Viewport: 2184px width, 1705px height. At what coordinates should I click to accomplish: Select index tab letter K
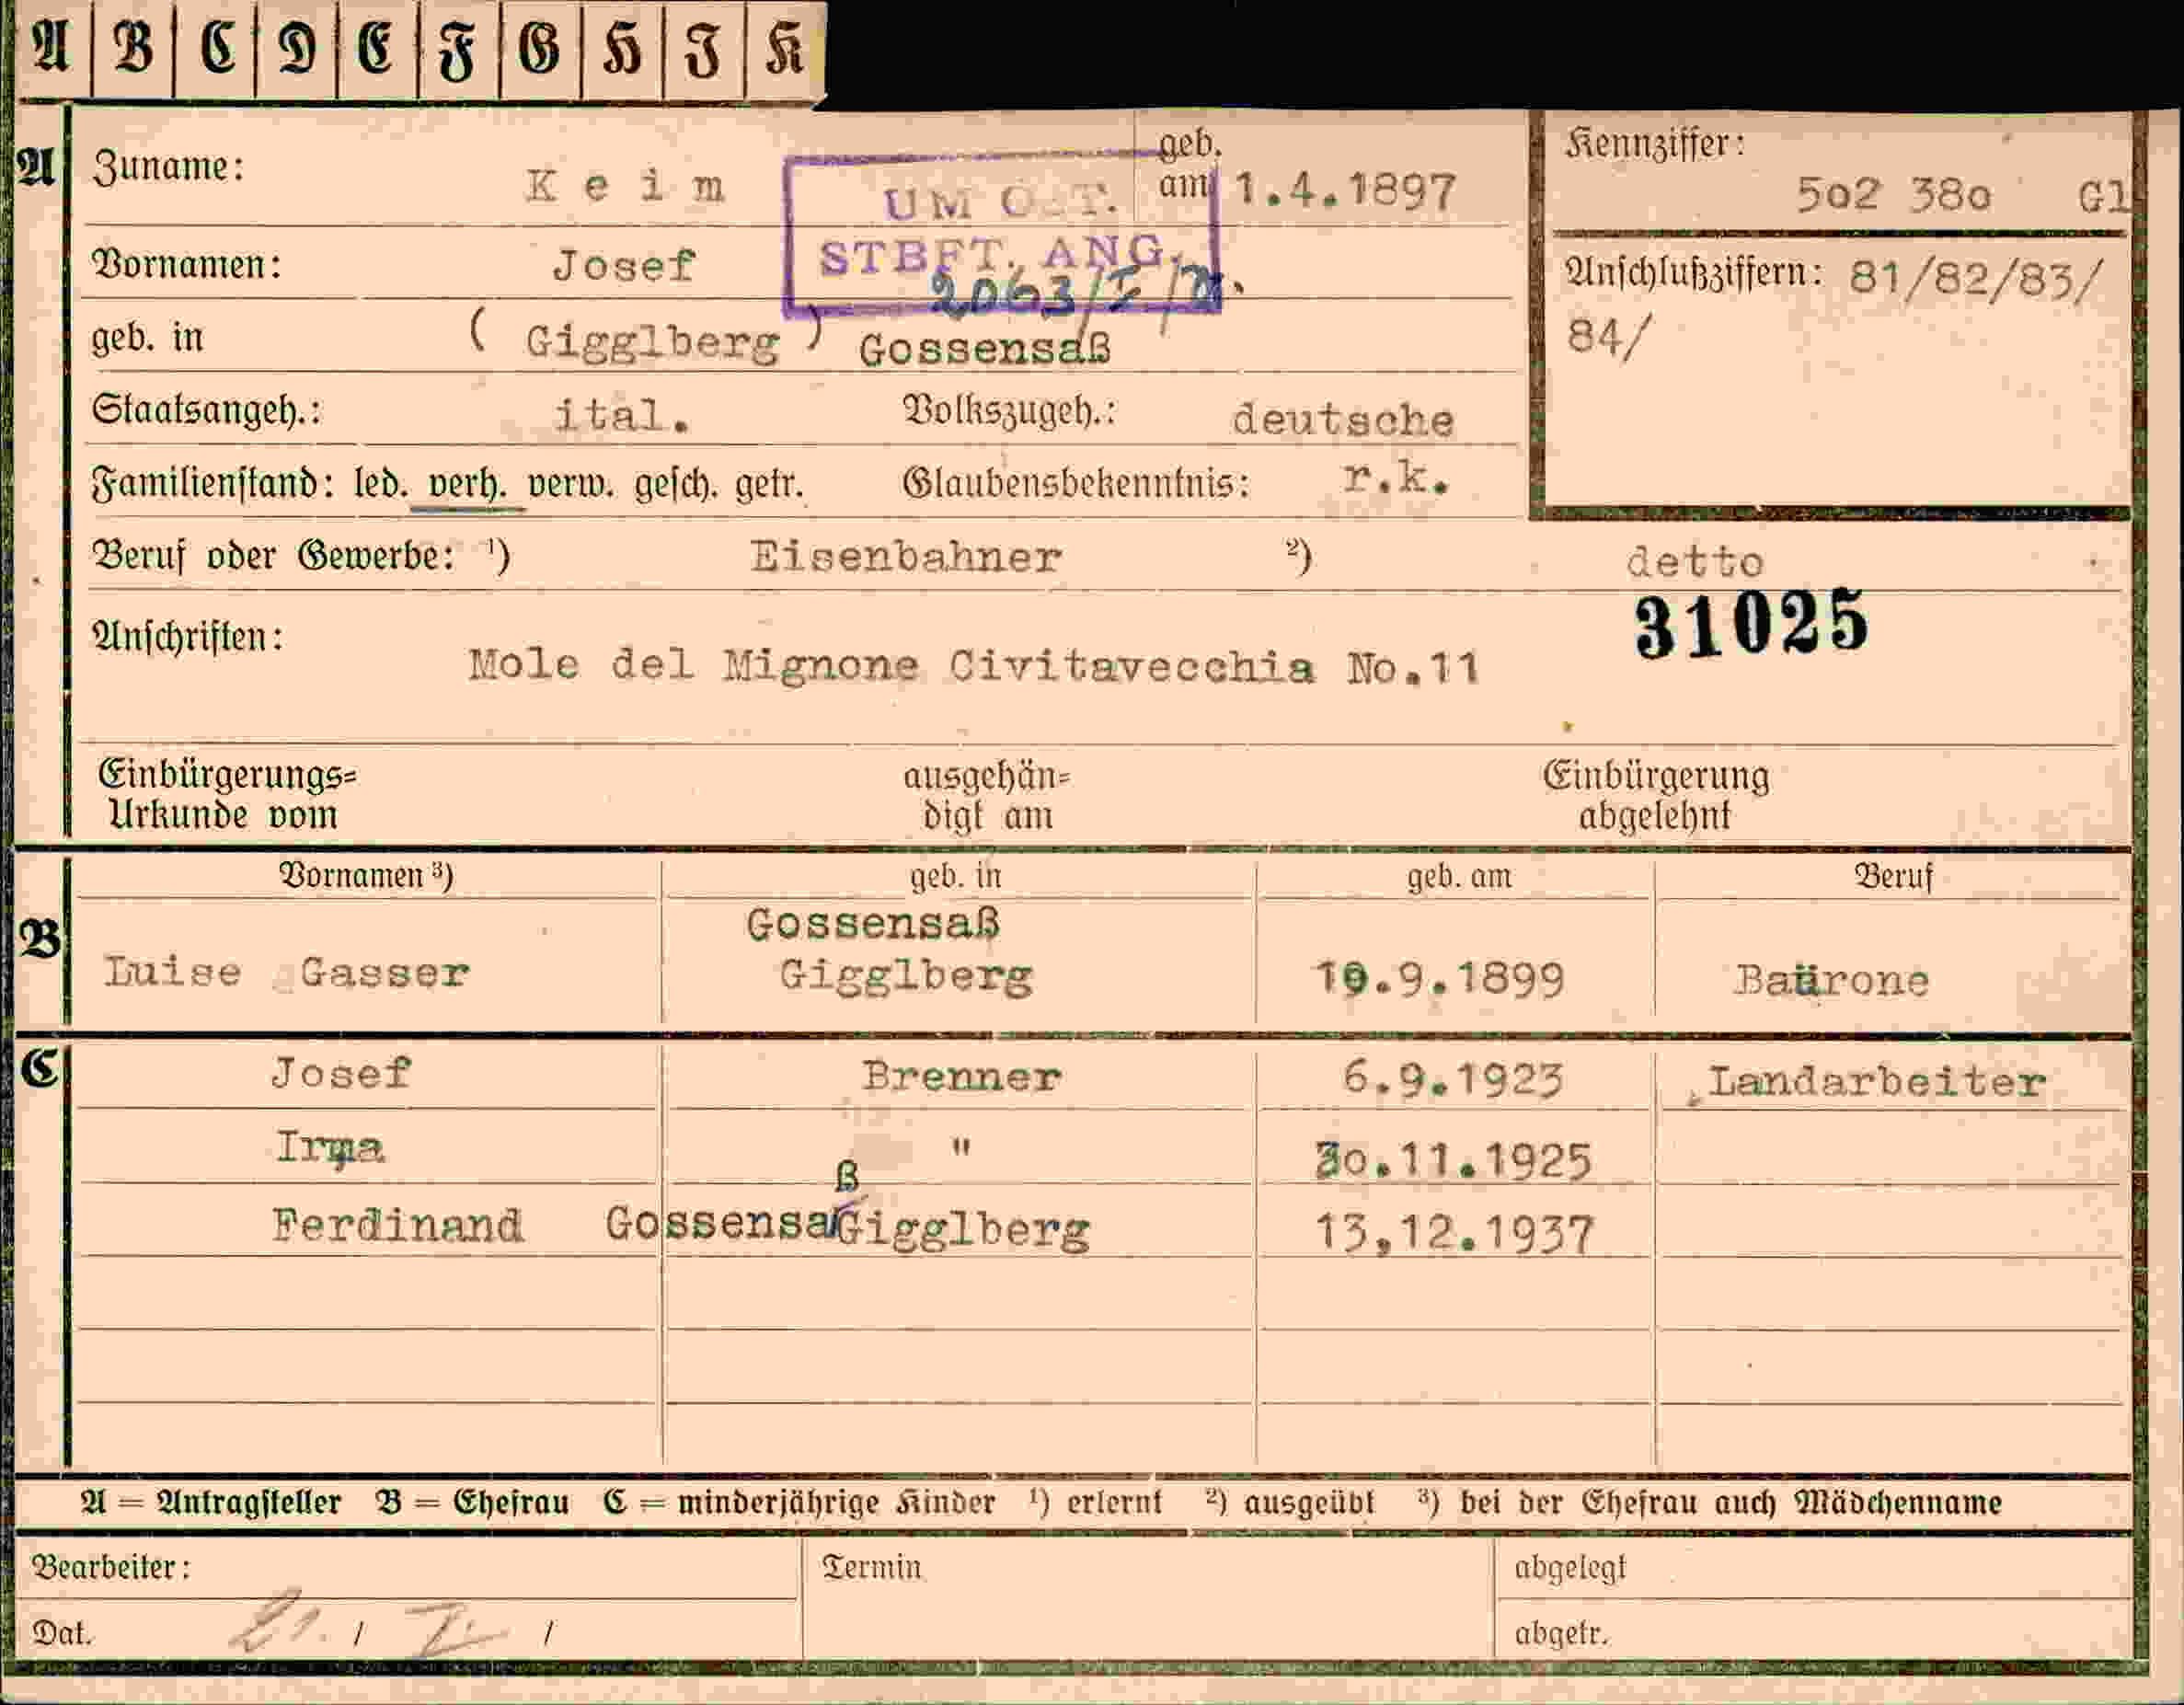(785, 50)
